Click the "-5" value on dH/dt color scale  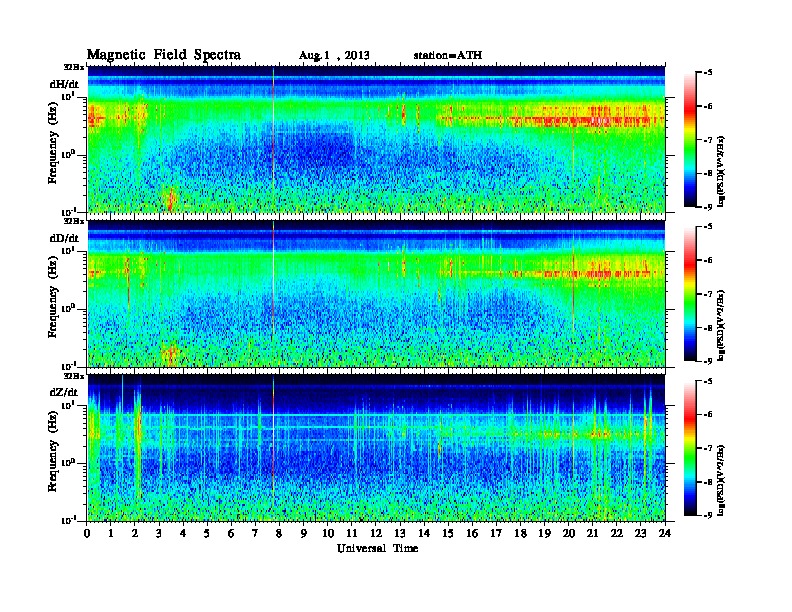(x=708, y=72)
